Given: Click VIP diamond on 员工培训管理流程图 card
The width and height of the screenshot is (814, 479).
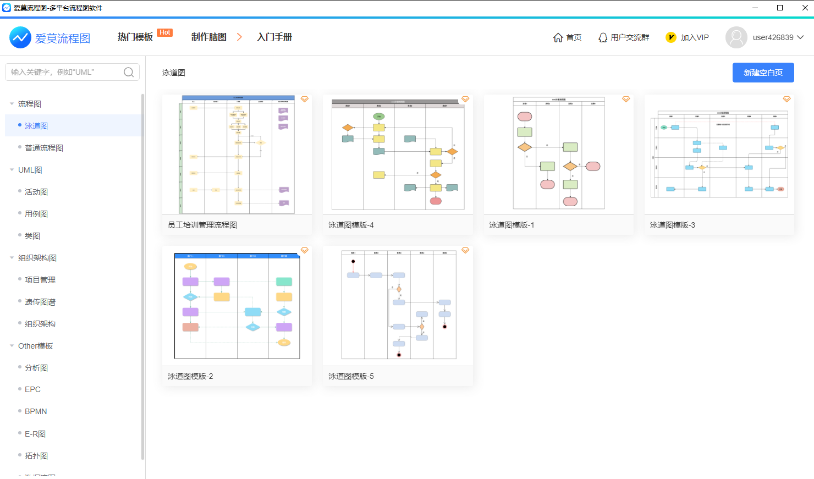Looking at the screenshot, I should pyautogui.click(x=305, y=99).
